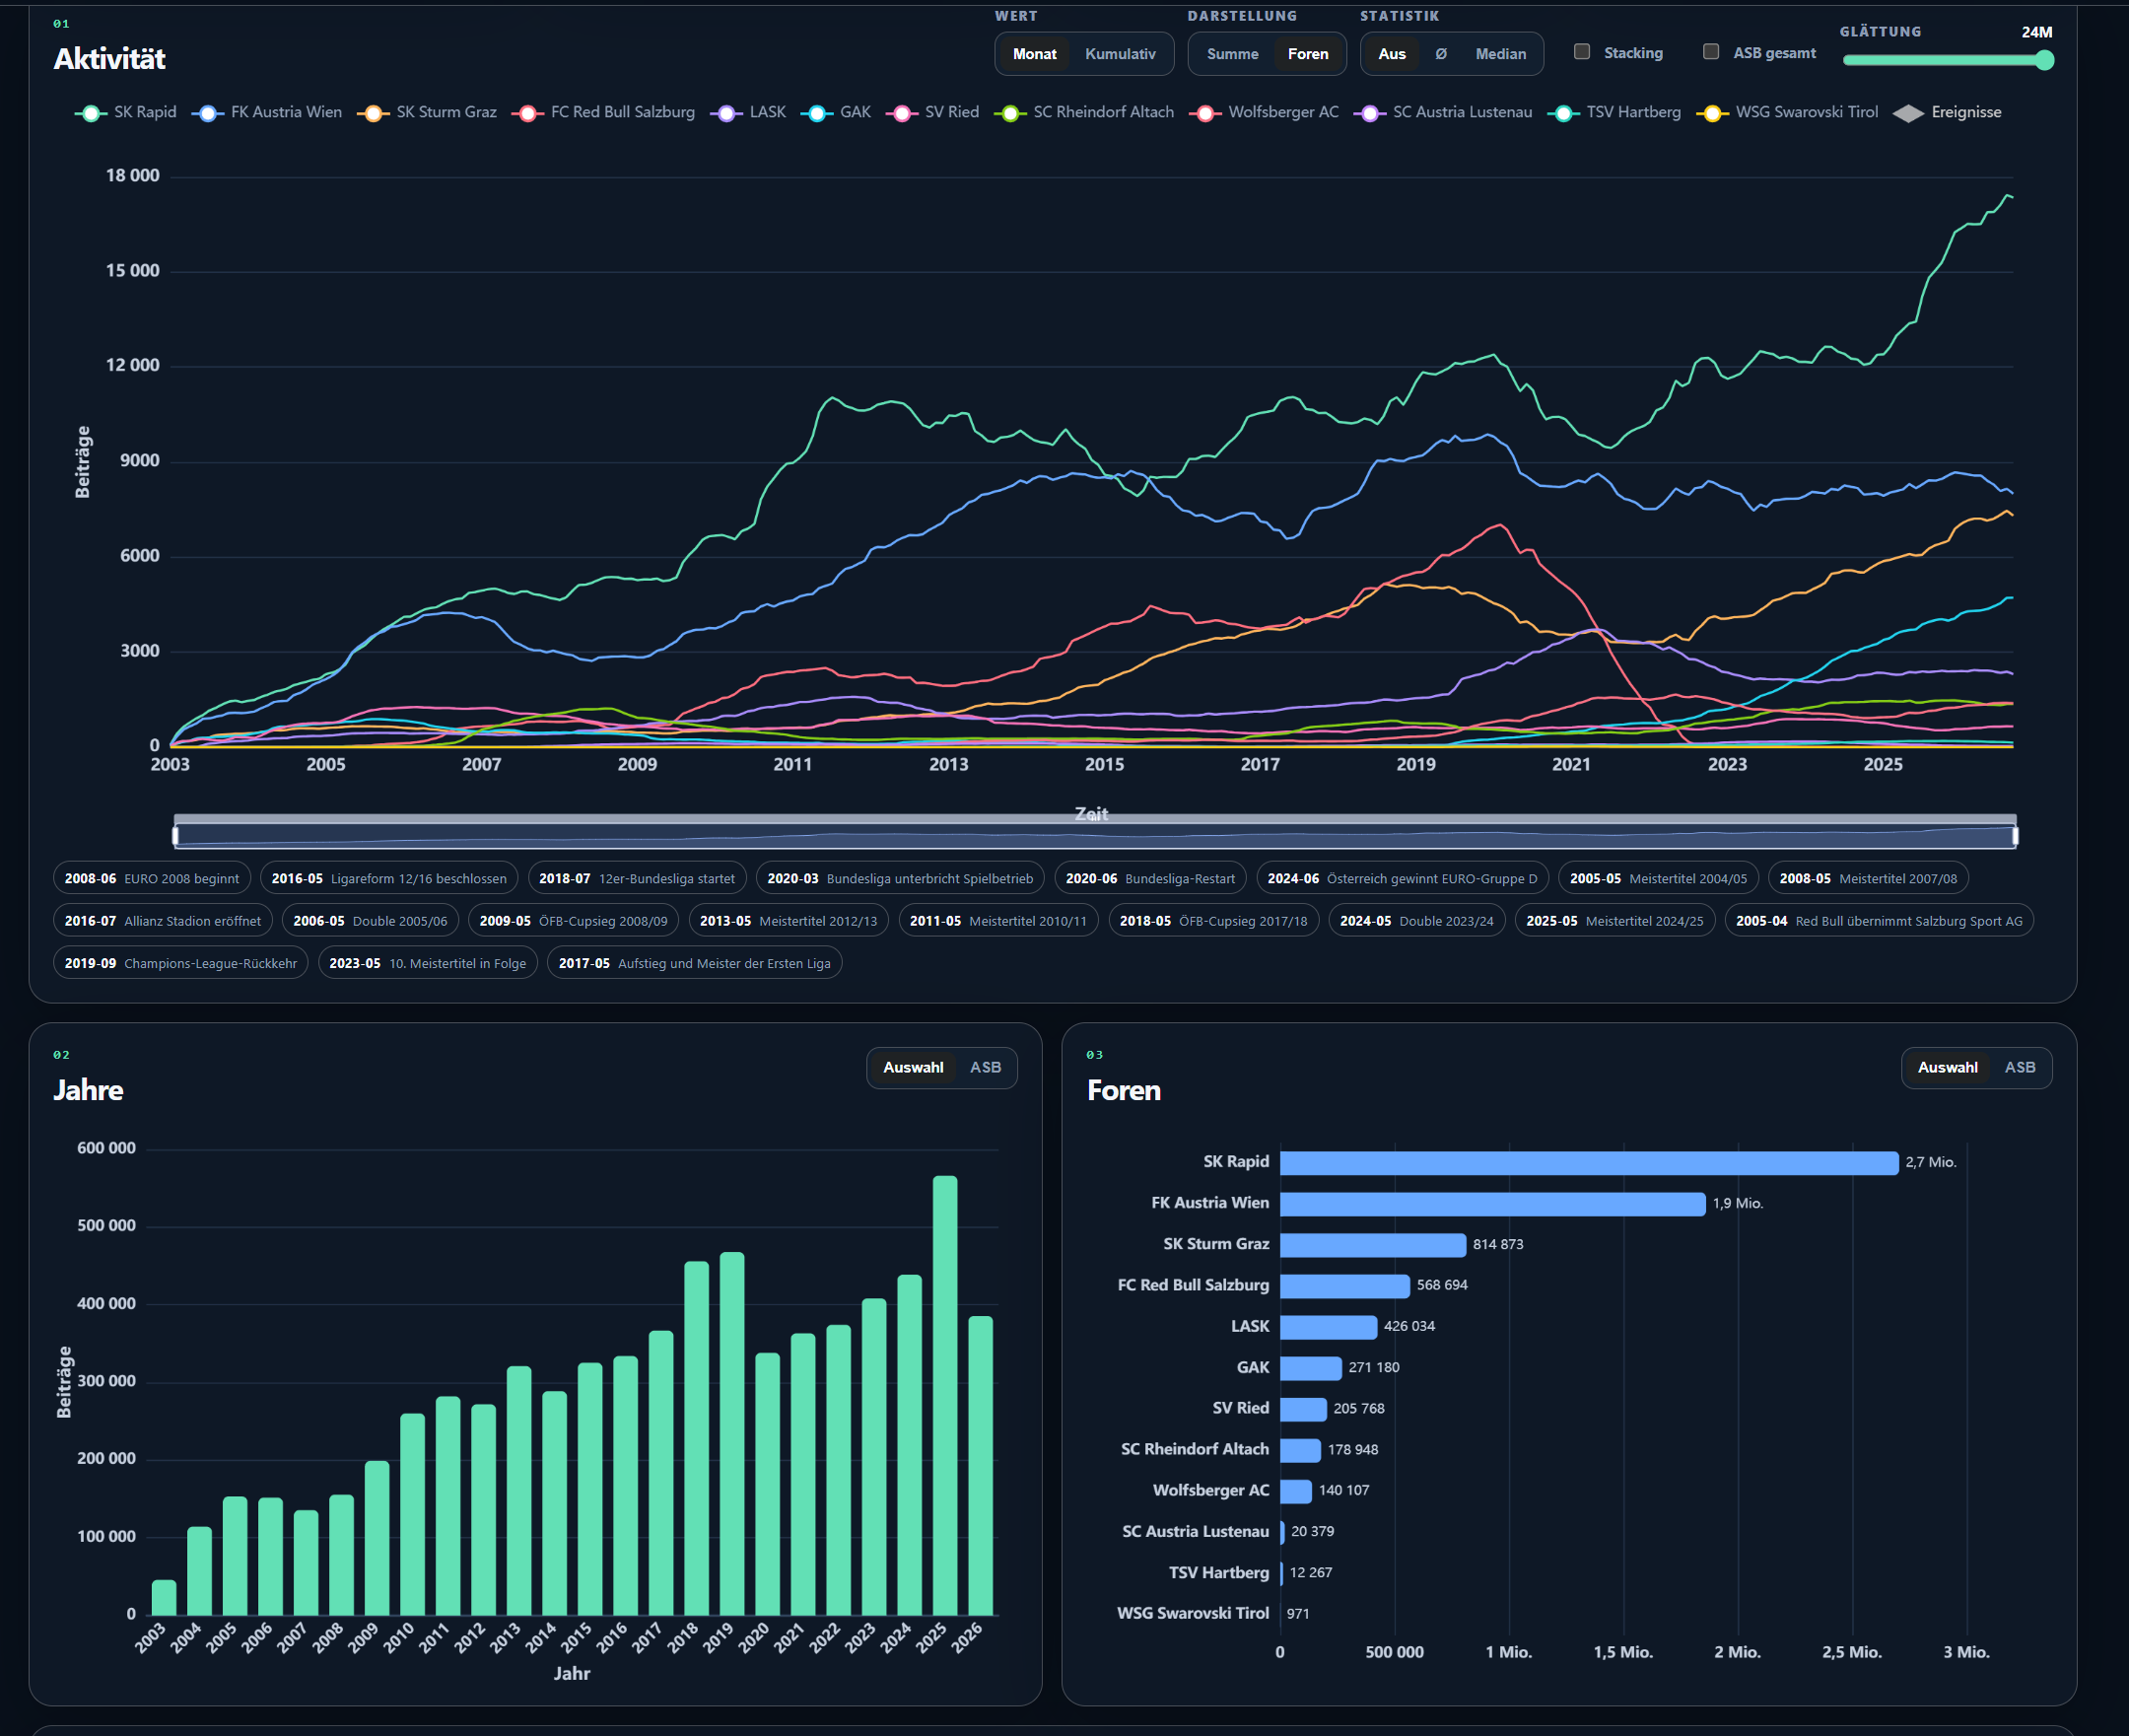
Task: Click the Glättung smoothing slider handle
Action: pos(2044,60)
